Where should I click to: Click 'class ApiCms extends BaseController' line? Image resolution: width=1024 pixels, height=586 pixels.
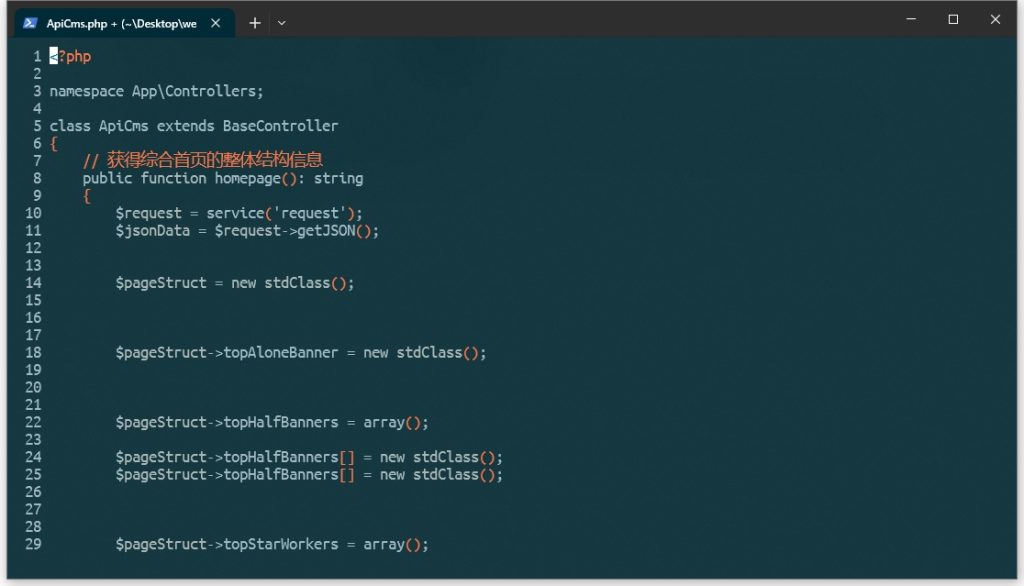194,125
